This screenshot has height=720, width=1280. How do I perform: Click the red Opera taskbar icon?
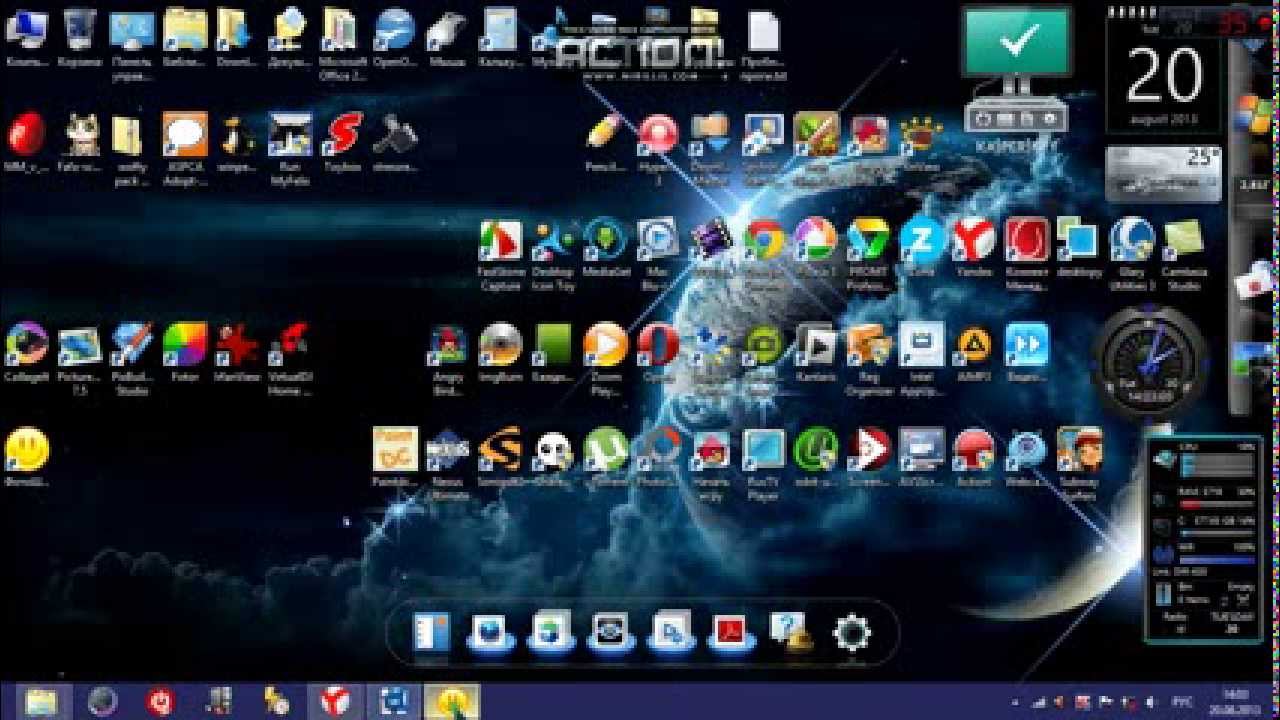click(160, 702)
